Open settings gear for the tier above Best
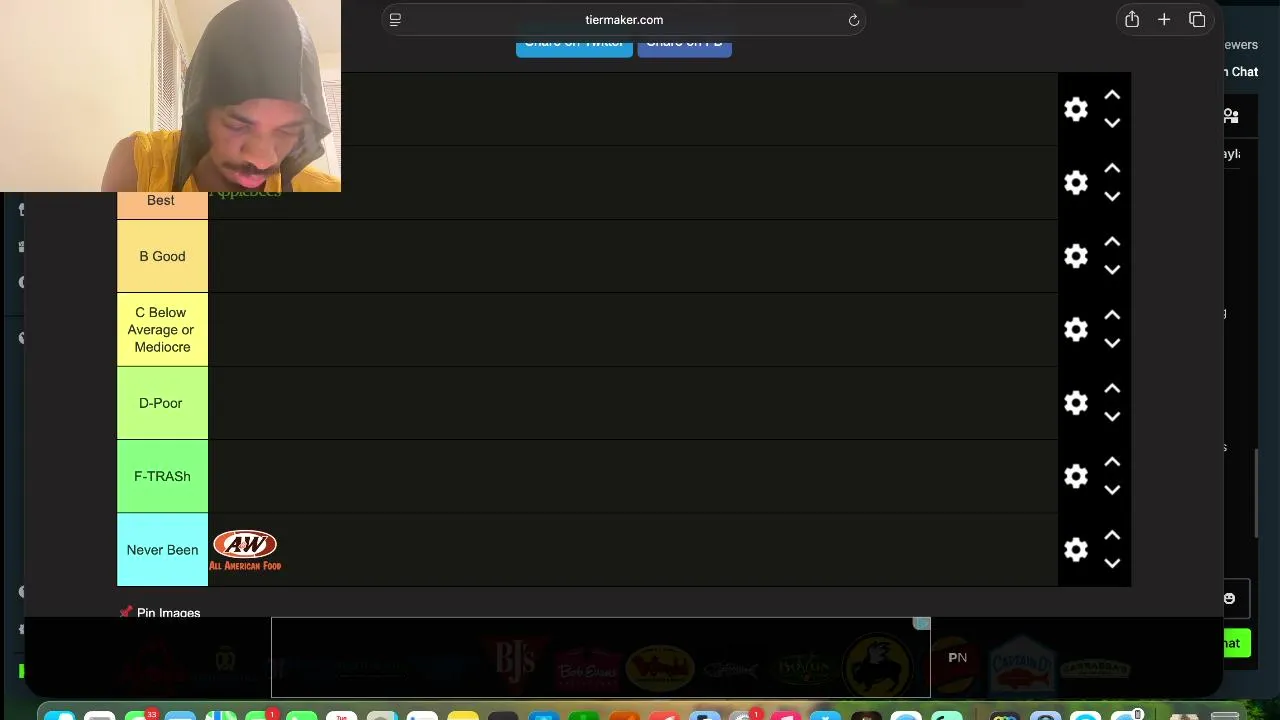Screen dimensions: 1280x720 pyautogui.click(x=1076, y=109)
